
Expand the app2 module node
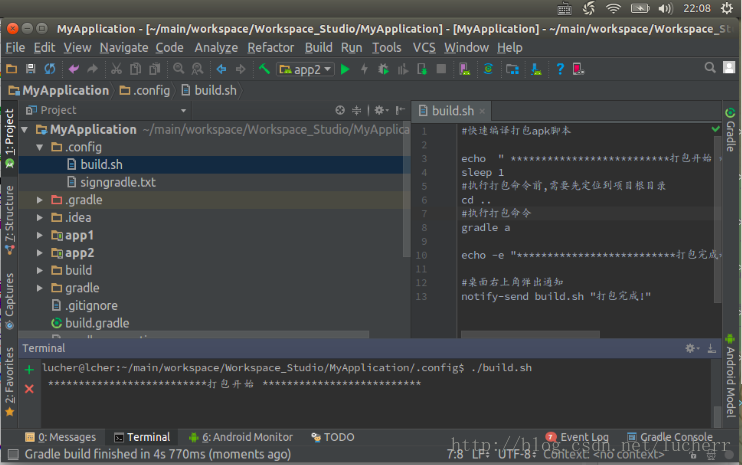coord(40,253)
